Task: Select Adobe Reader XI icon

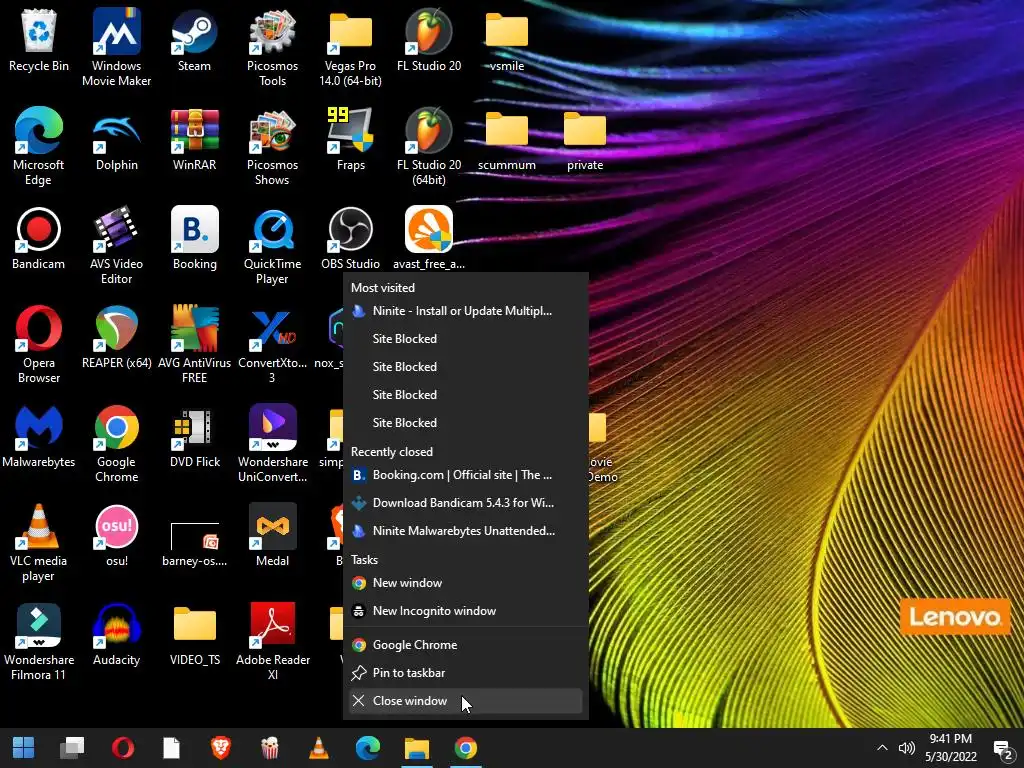Action: 272,642
